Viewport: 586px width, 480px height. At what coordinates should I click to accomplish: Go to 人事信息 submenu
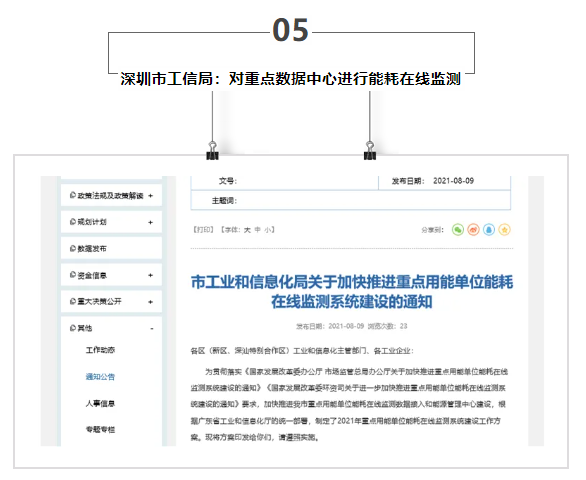(x=100, y=403)
